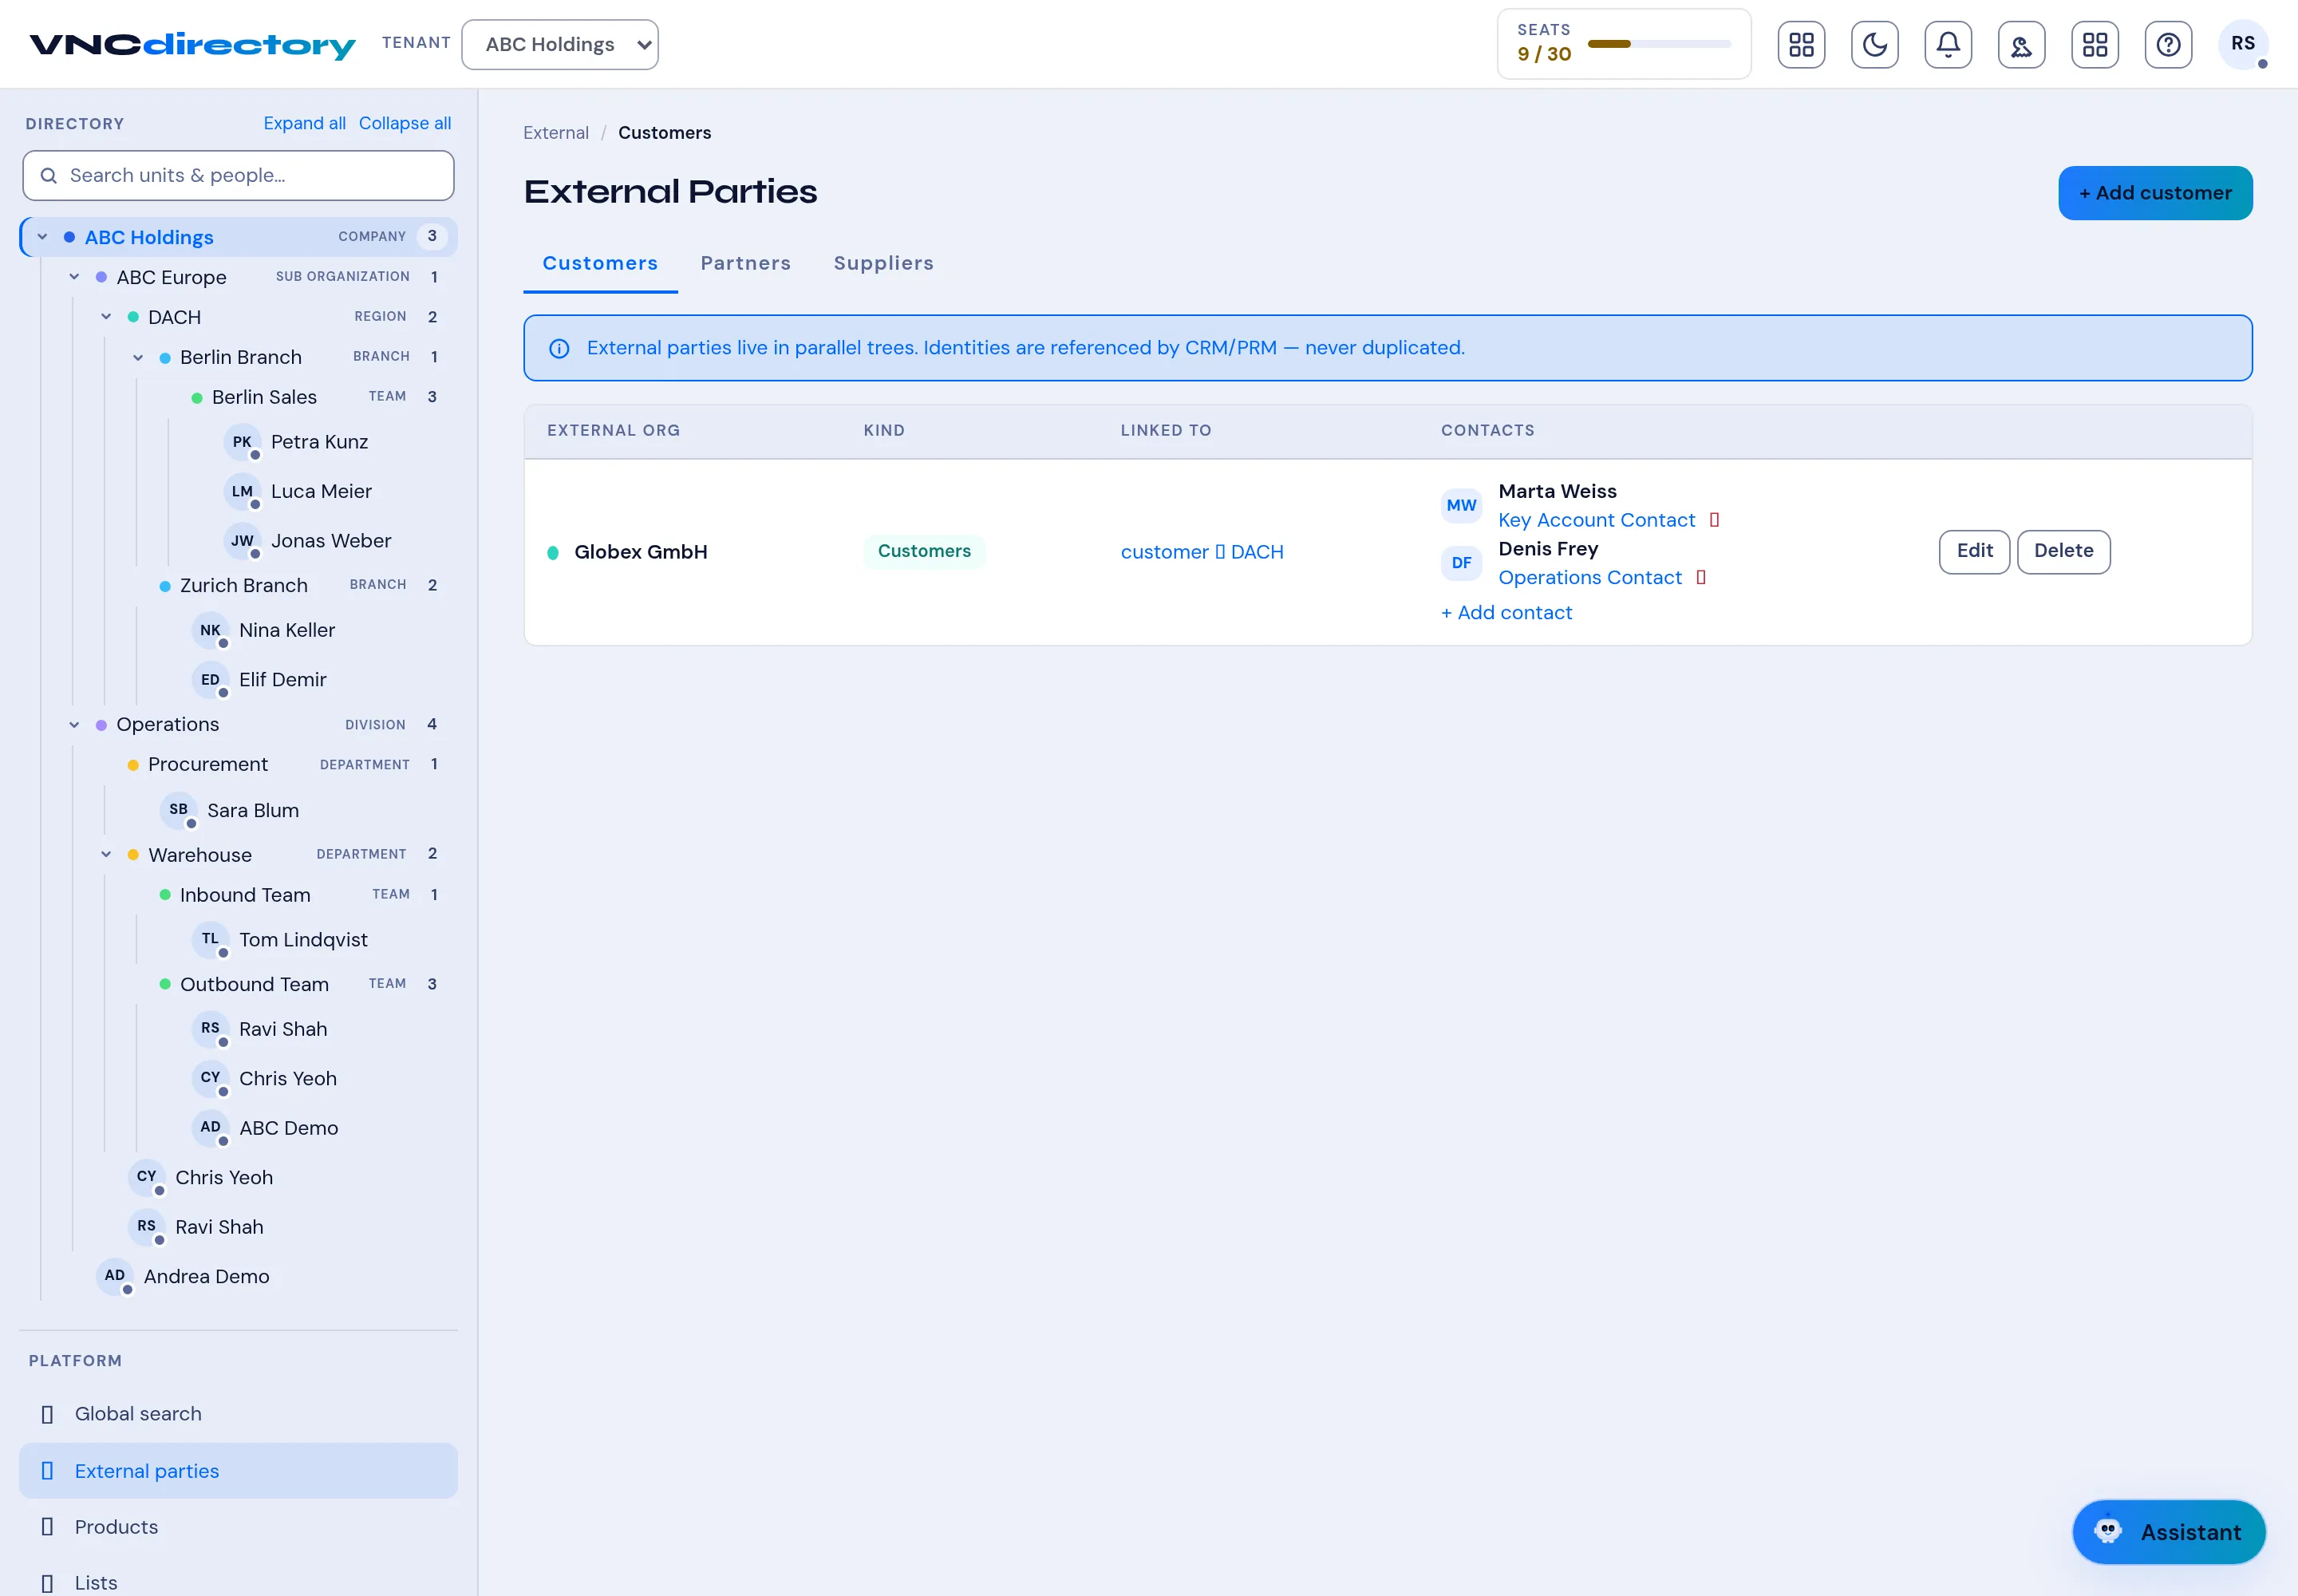Toggle dark mode with the moon icon

(1874, 44)
